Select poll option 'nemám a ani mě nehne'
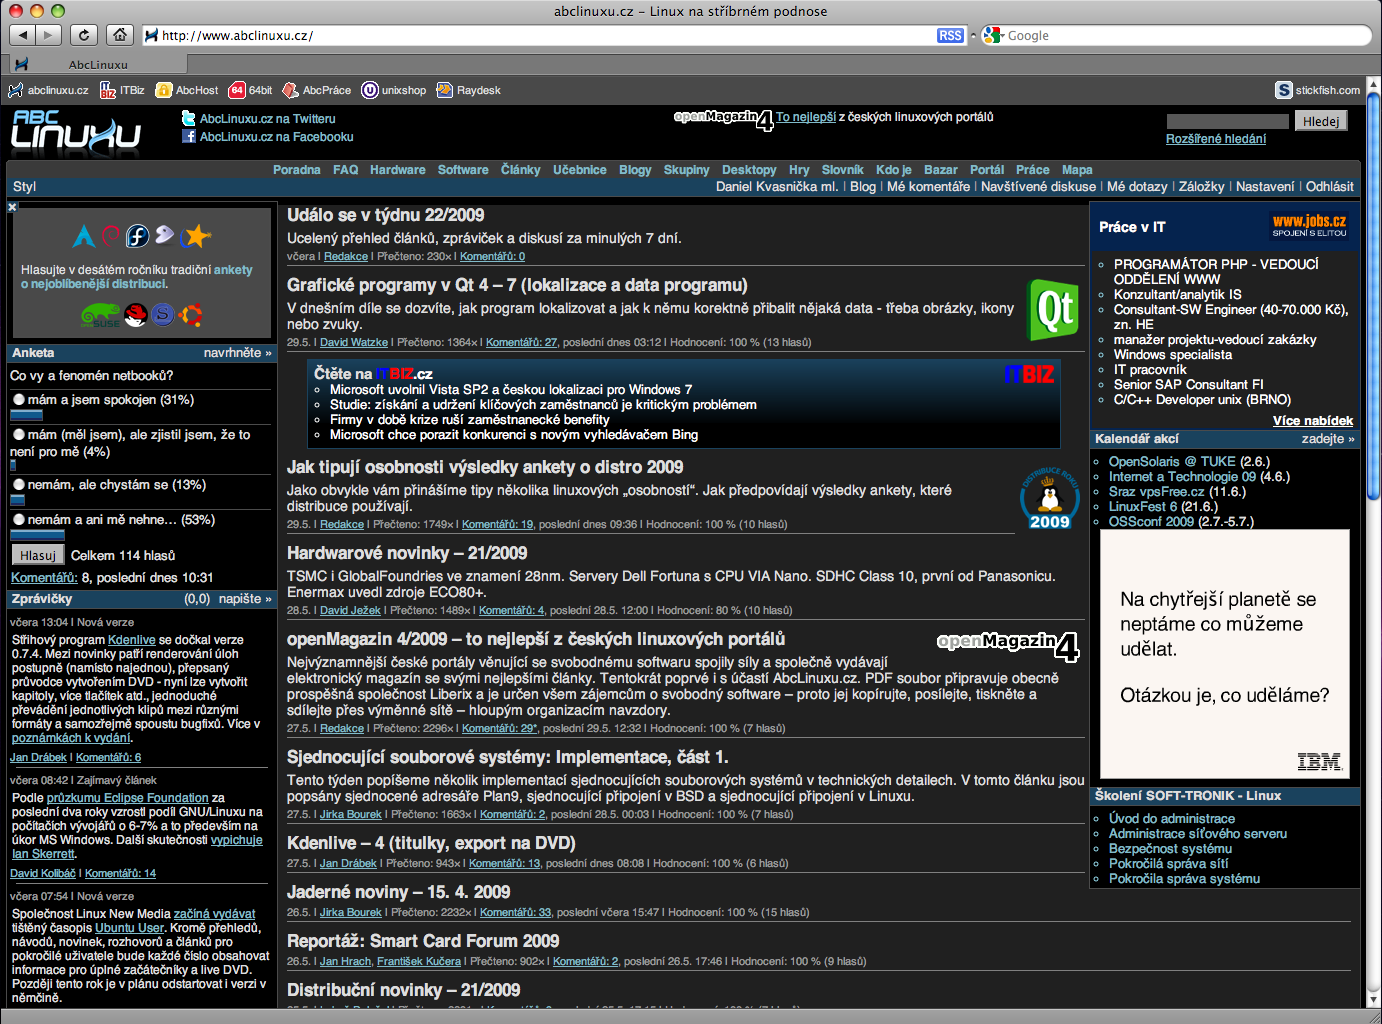The width and height of the screenshot is (1382, 1024). pos(19,520)
